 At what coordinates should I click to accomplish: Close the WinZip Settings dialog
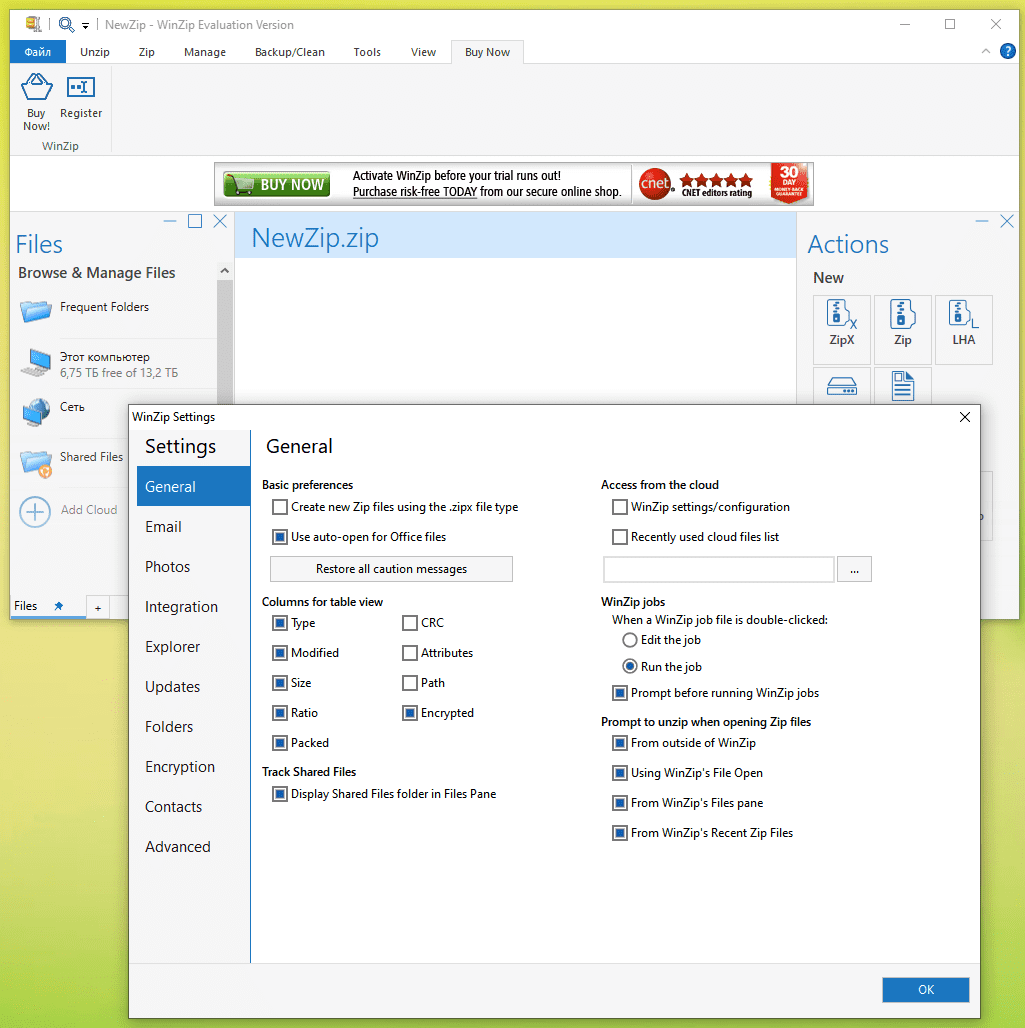coord(965,417)
